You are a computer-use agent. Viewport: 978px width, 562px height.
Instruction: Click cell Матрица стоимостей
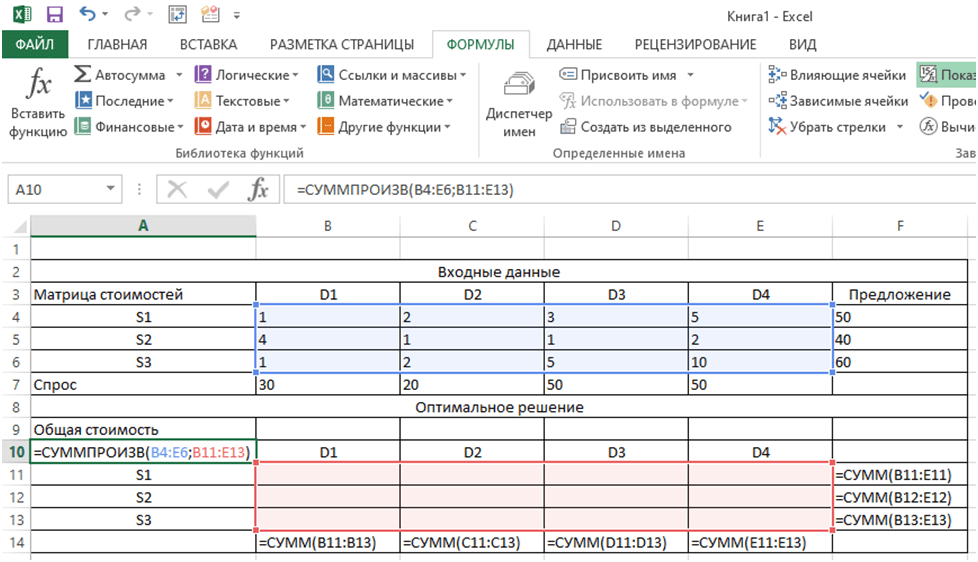(x=143, y=294)
